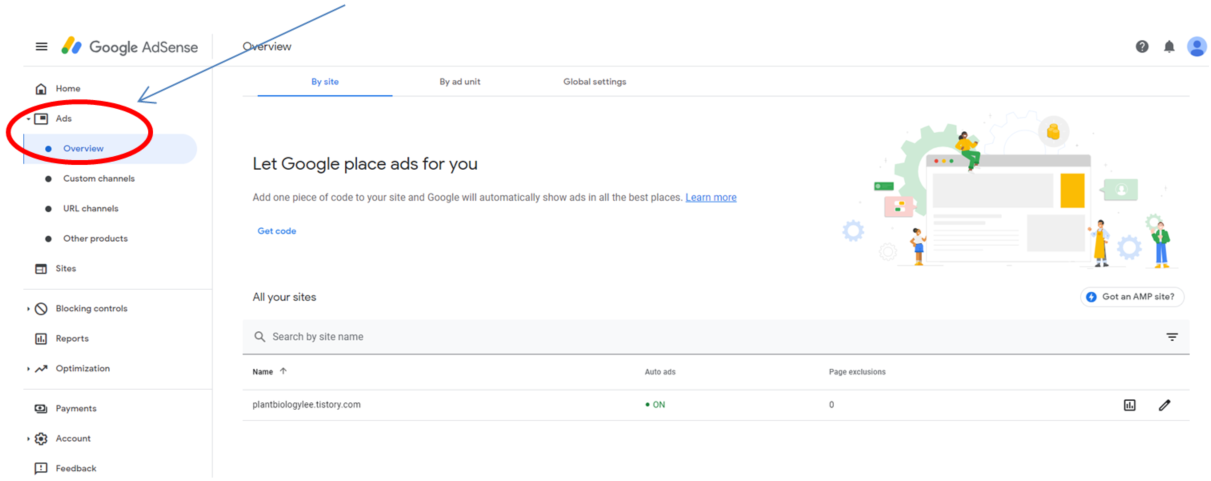Click the Page exclusions column header

pos(857,372)
